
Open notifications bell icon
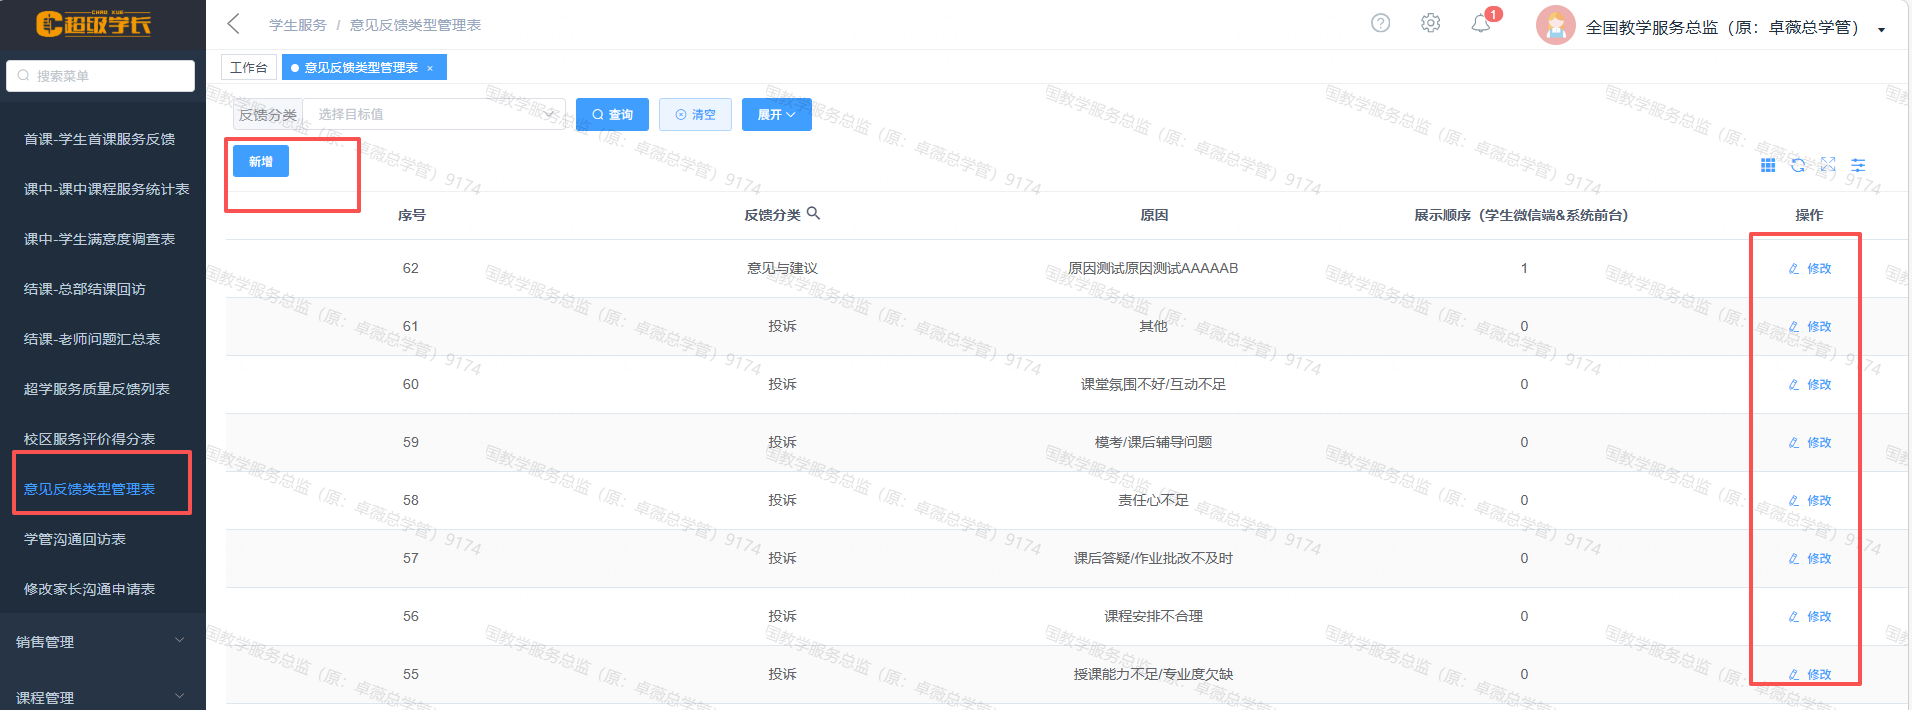pyautogui.click(x=1481, y=24)
